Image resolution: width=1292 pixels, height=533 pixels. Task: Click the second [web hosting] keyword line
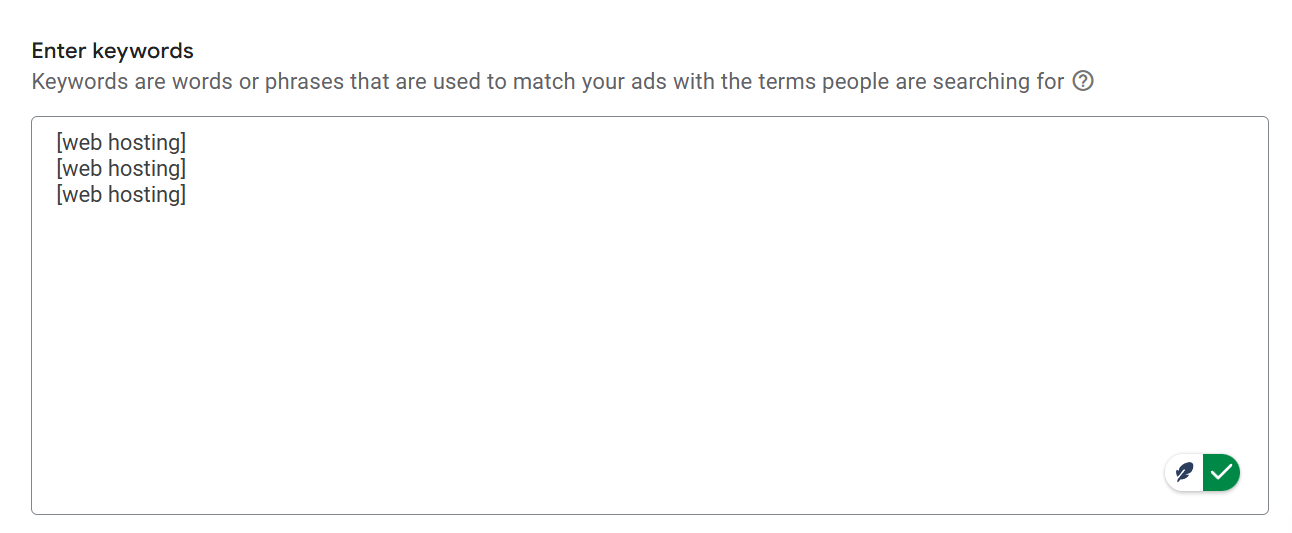point(121,168)
